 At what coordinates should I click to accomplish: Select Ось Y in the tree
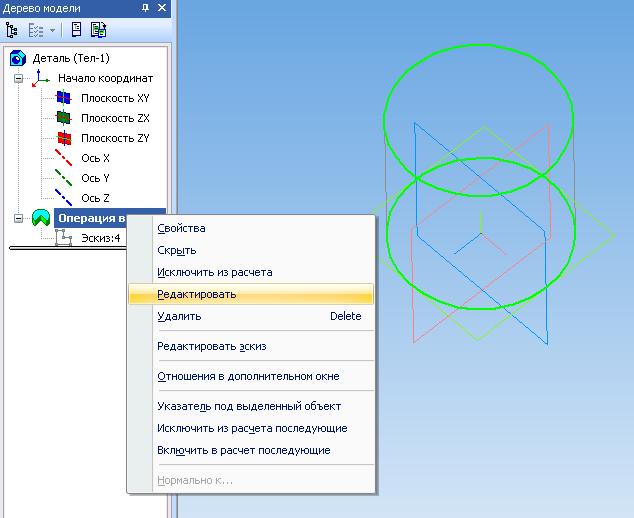[95, 178]
